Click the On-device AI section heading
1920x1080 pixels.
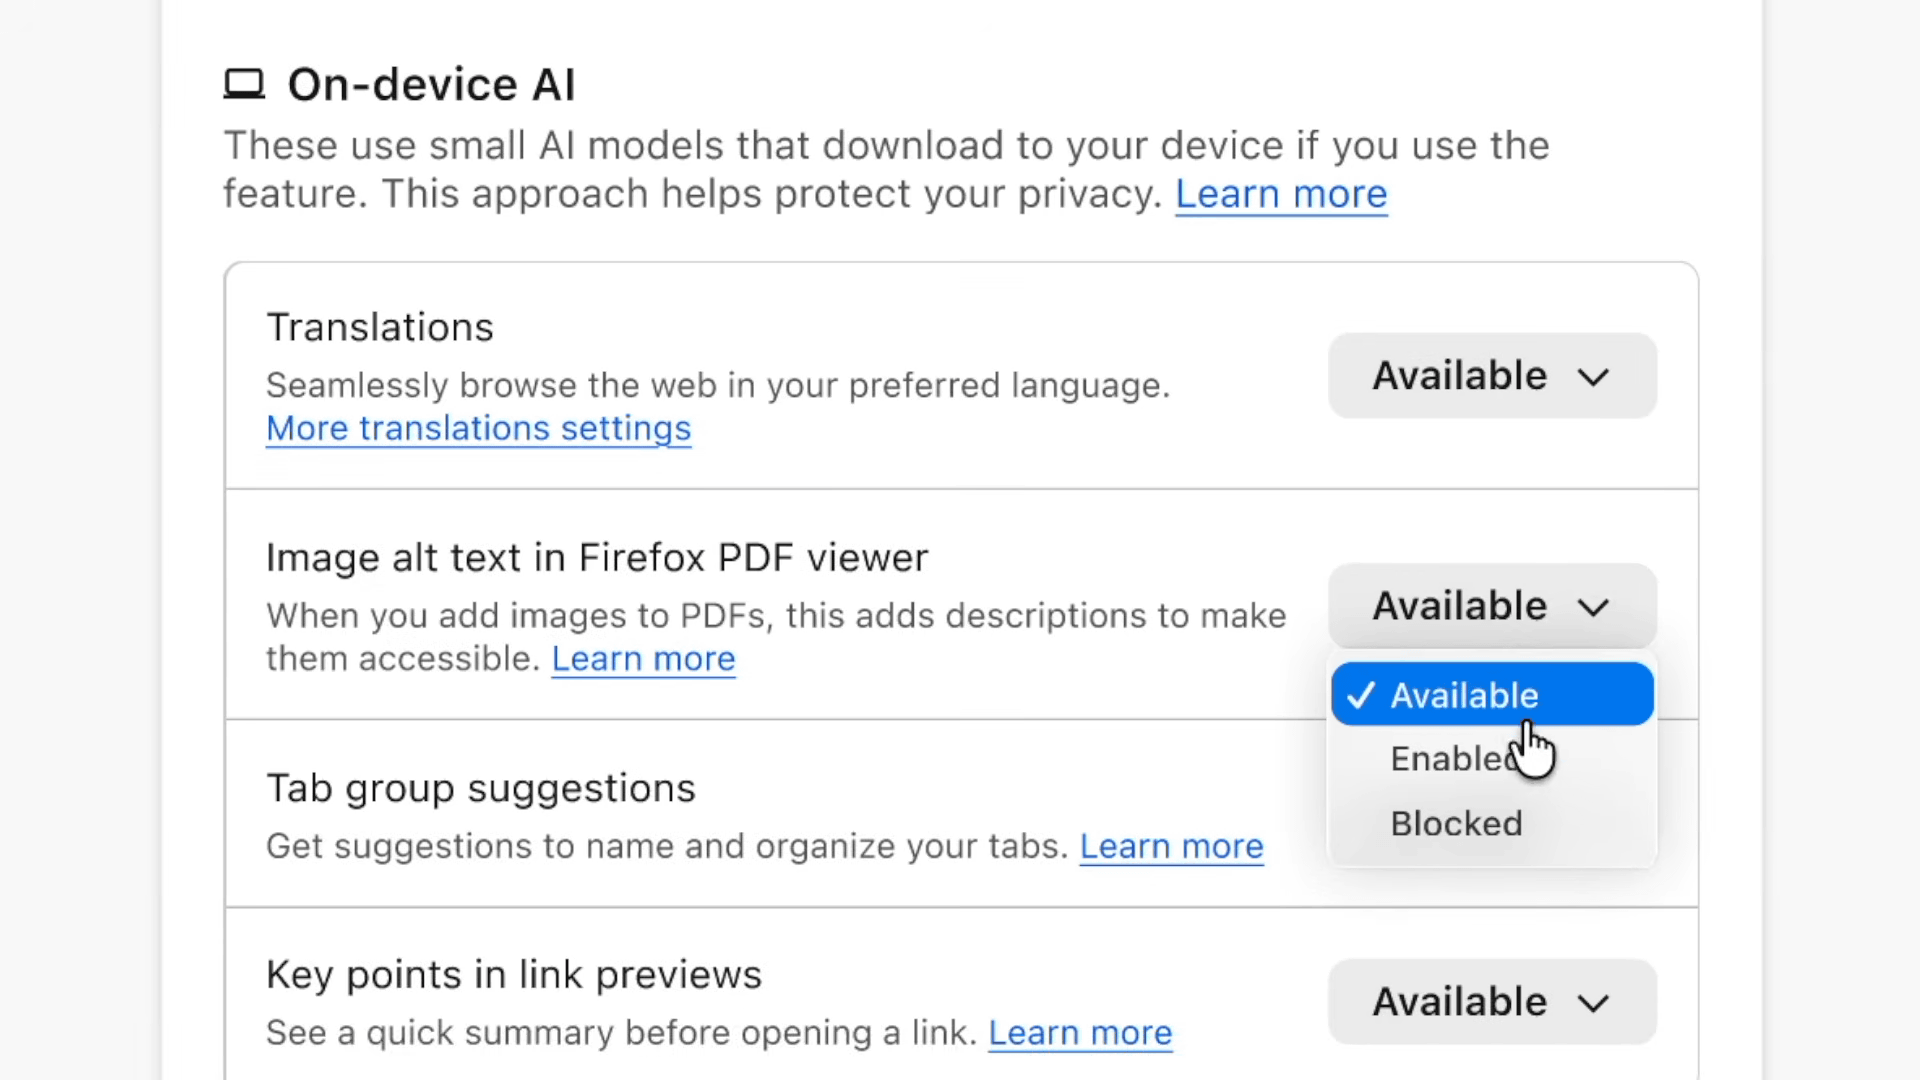431,85
